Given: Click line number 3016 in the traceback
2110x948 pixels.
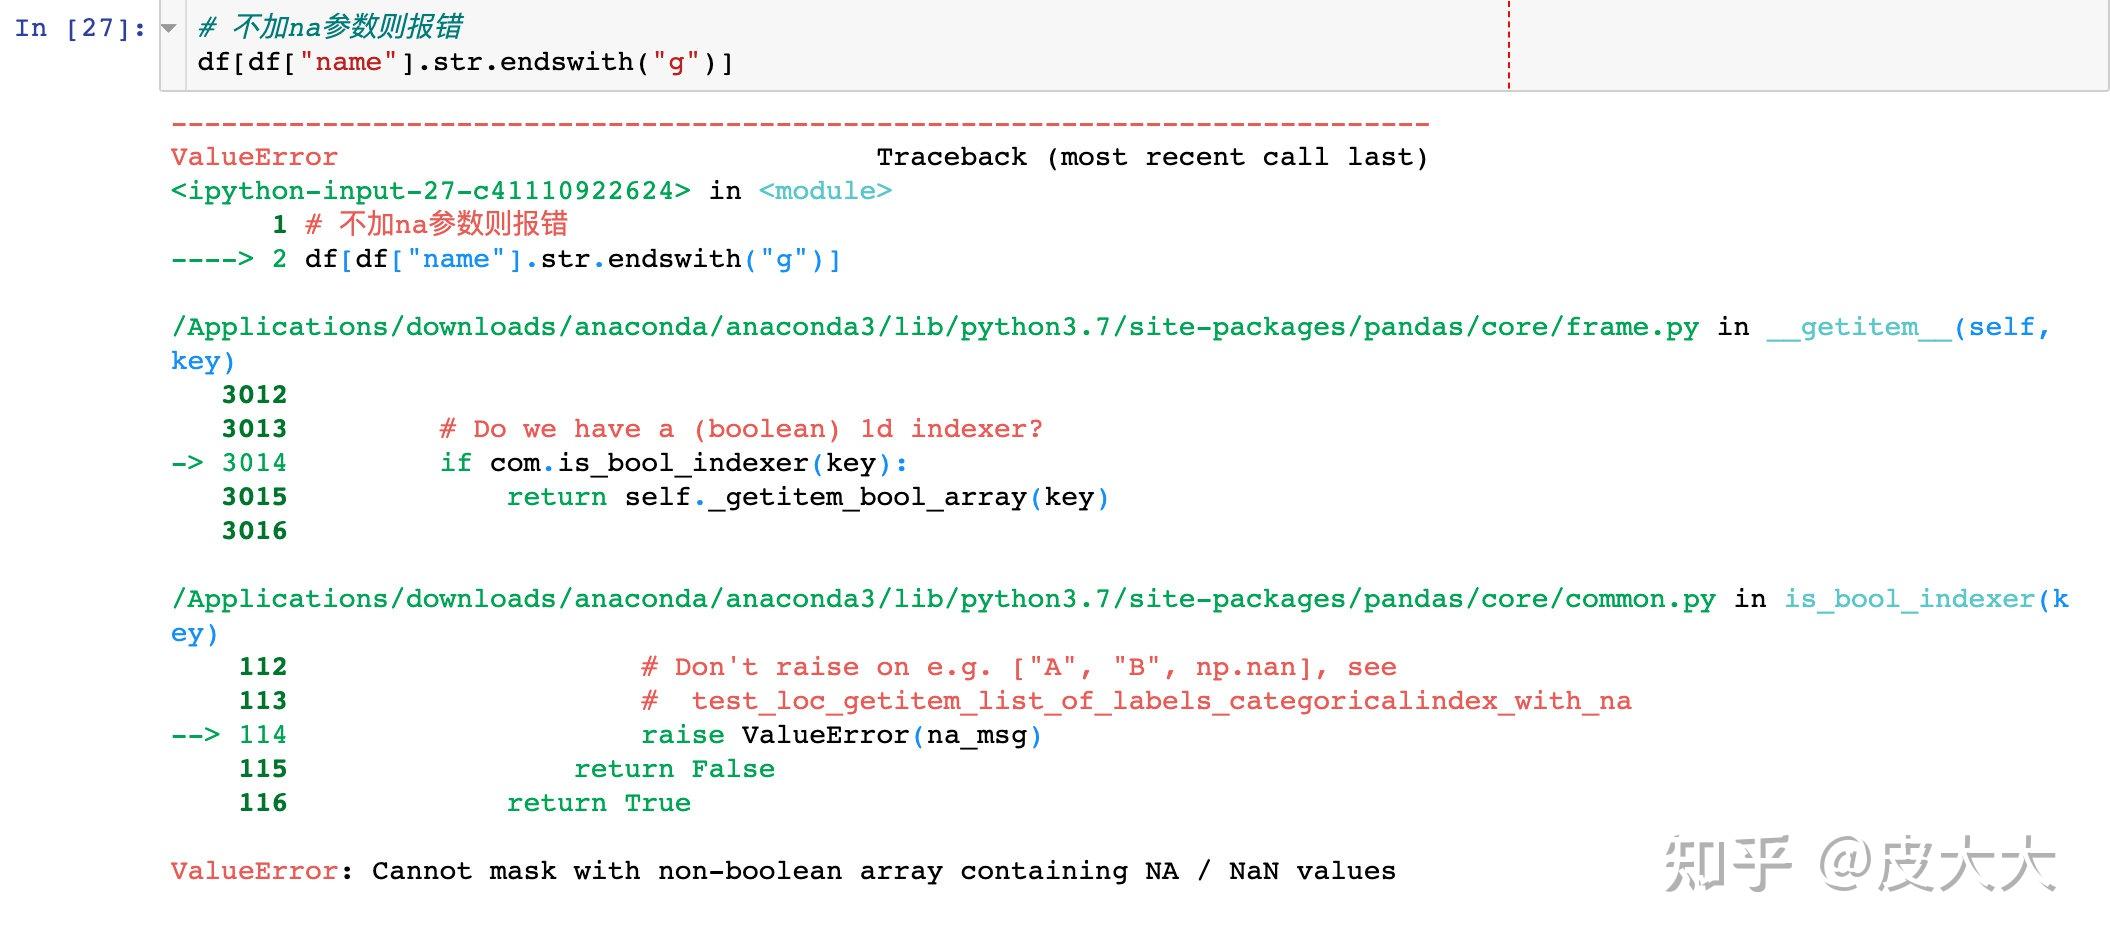Looking at the screenshot, I should point(254,532).
